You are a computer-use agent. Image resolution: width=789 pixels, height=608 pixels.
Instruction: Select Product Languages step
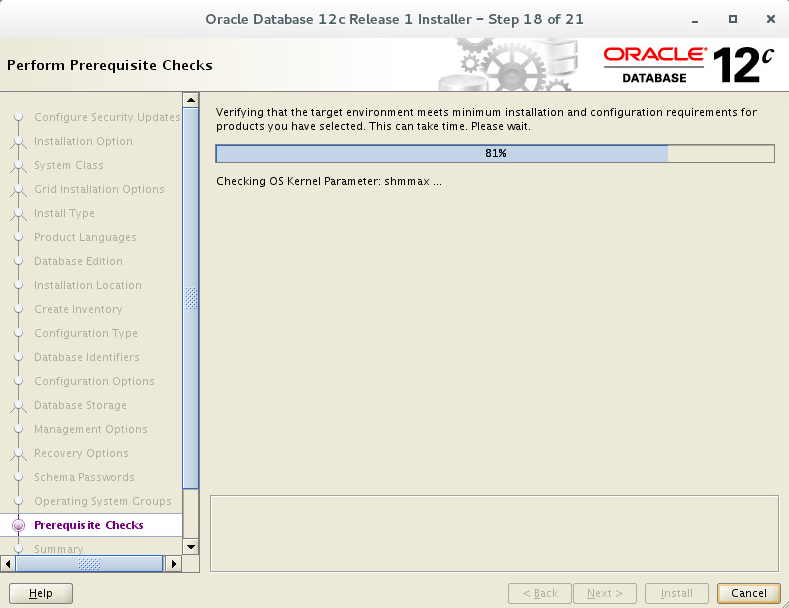(x=85, y=237)
